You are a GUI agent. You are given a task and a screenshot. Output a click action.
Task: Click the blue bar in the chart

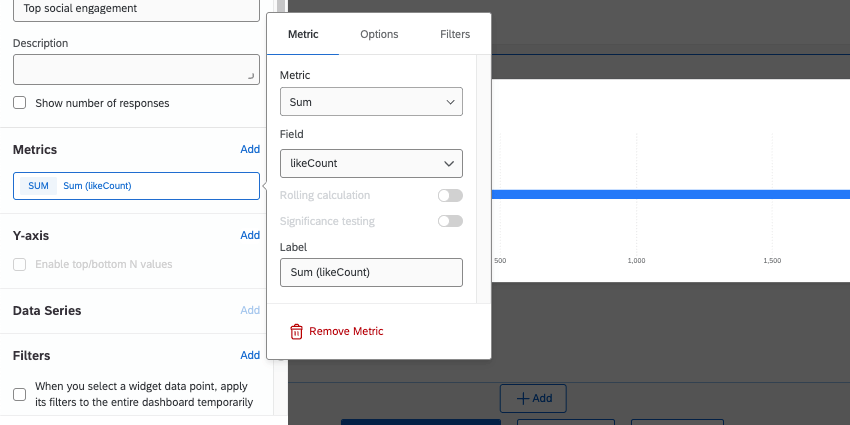[x=670, y=194]
